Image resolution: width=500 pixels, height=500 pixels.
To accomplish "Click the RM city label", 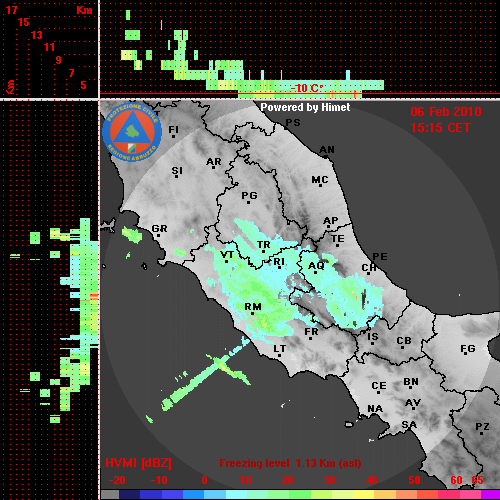I will tap(253, 307).
